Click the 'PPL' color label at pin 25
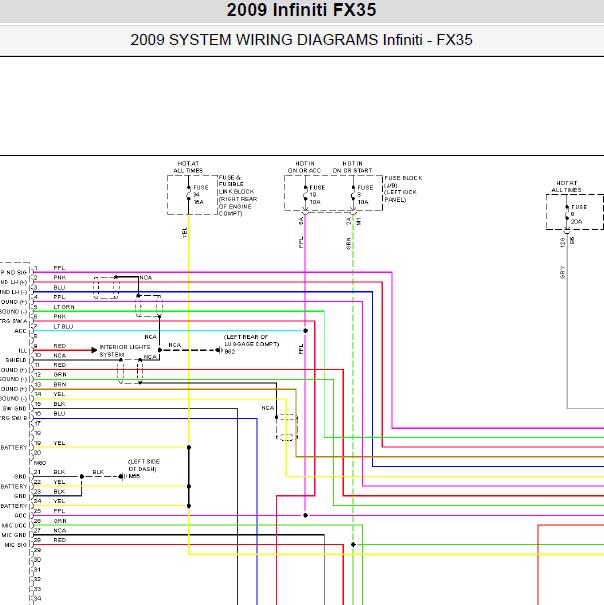 coord(59,511)
